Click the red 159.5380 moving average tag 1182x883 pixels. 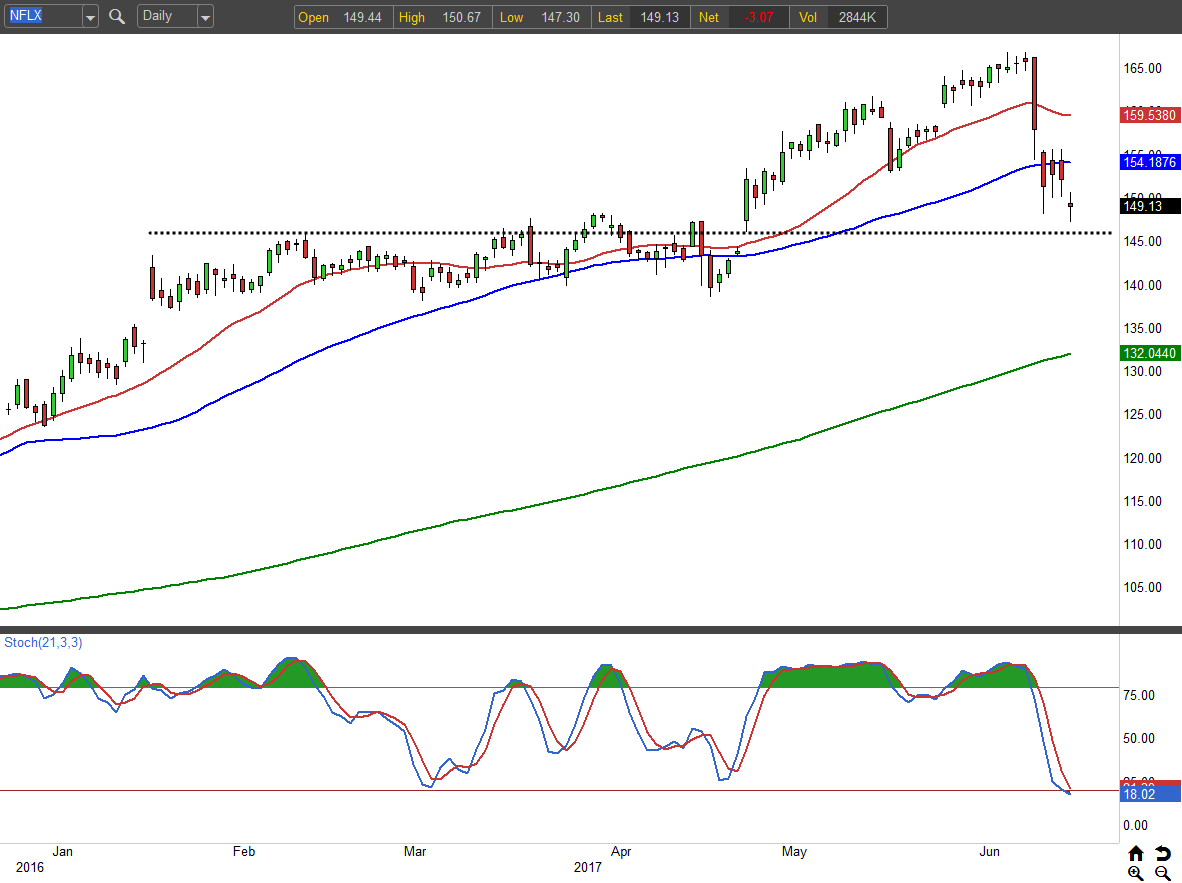point(1151,115)
